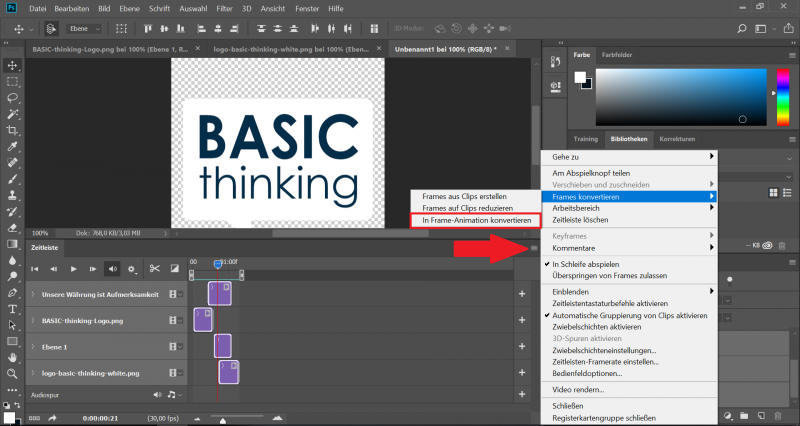Click the timeline play button
Screen dimensions: 800x426
[73, 269]
